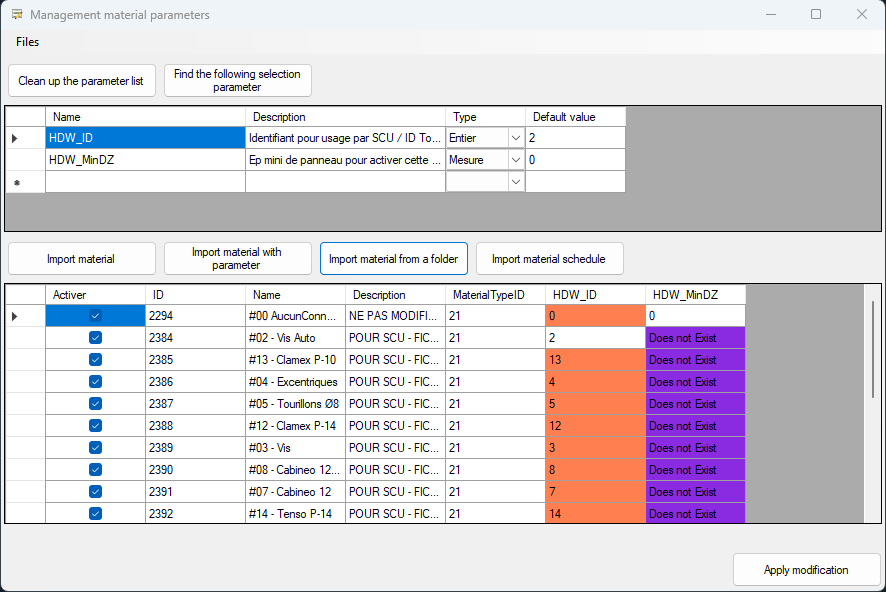Toggle the Activer checkbox for ID 2388
Screen dimensions: 886x594
click(95, 426)
